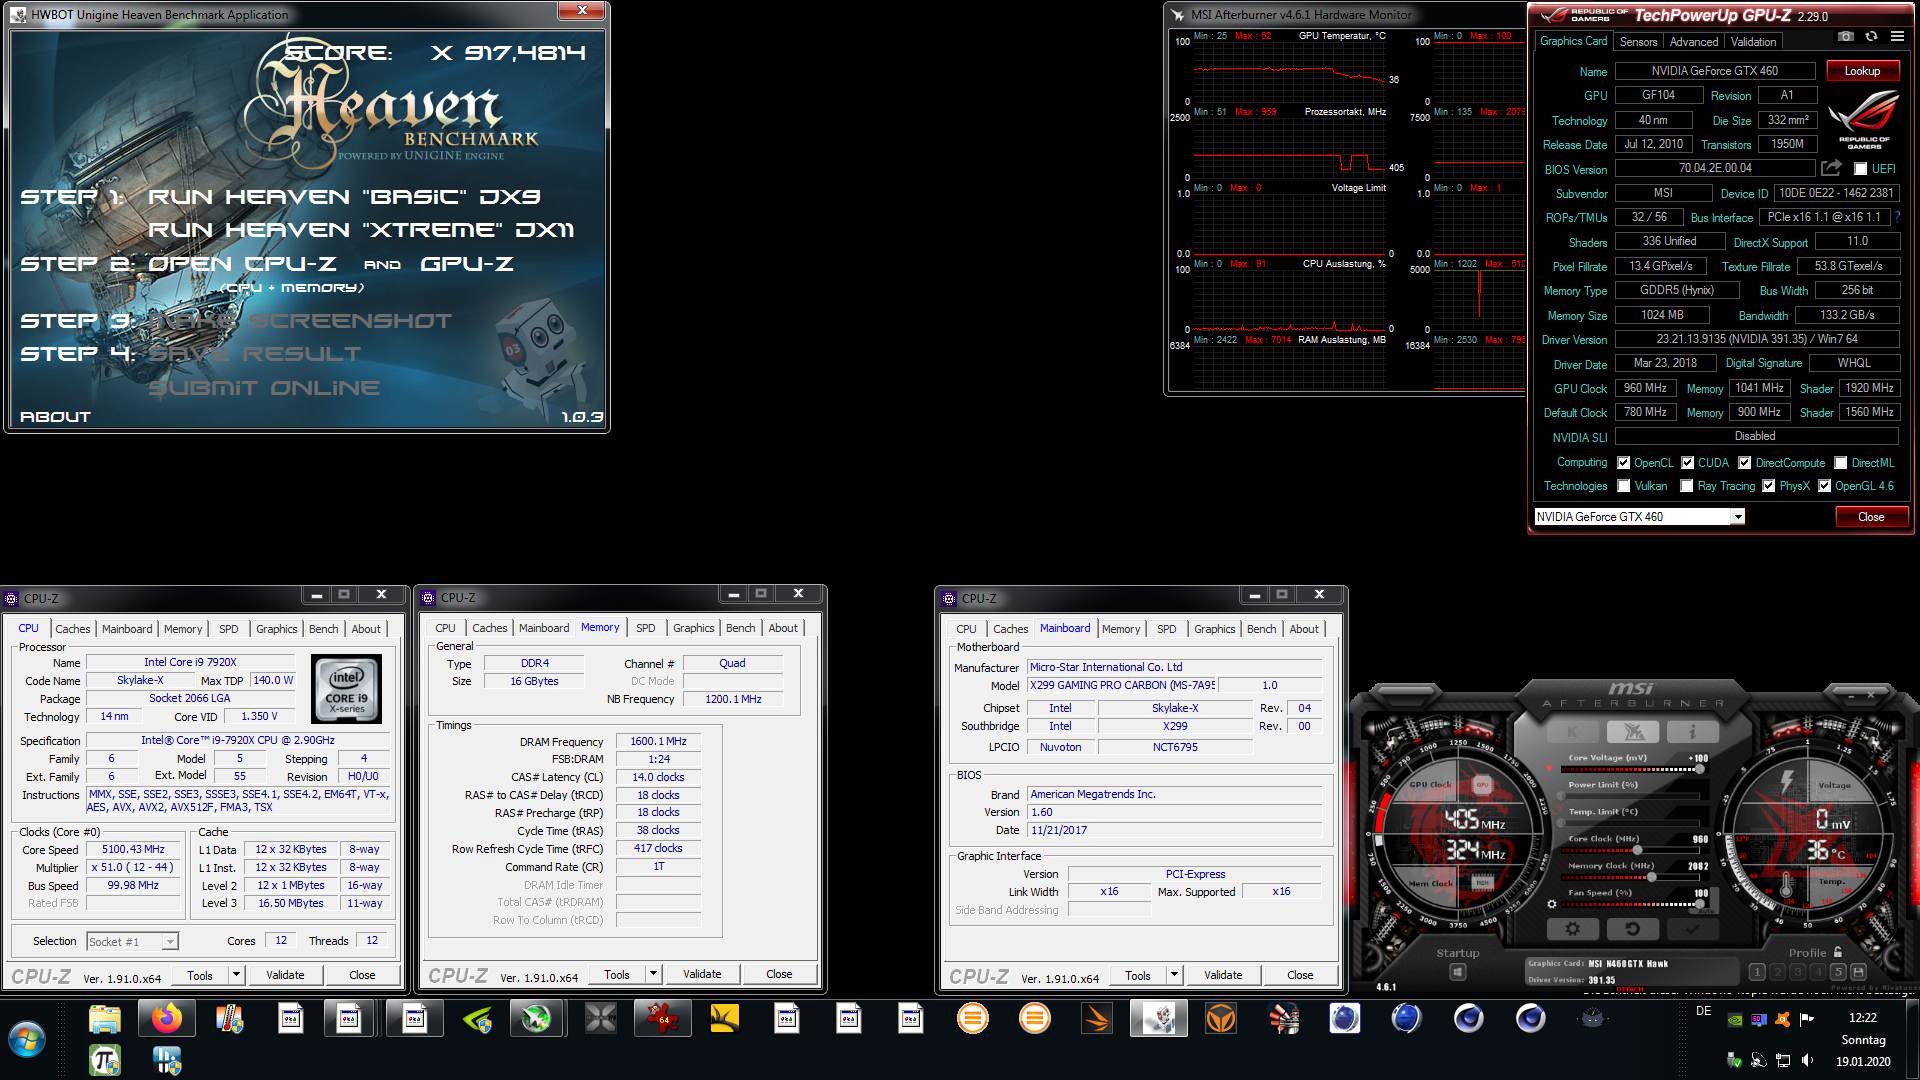This screenshot has height=1080, width=1920.
Task: Select Afterburner profile slot 5
Action: coord(1838,972)
